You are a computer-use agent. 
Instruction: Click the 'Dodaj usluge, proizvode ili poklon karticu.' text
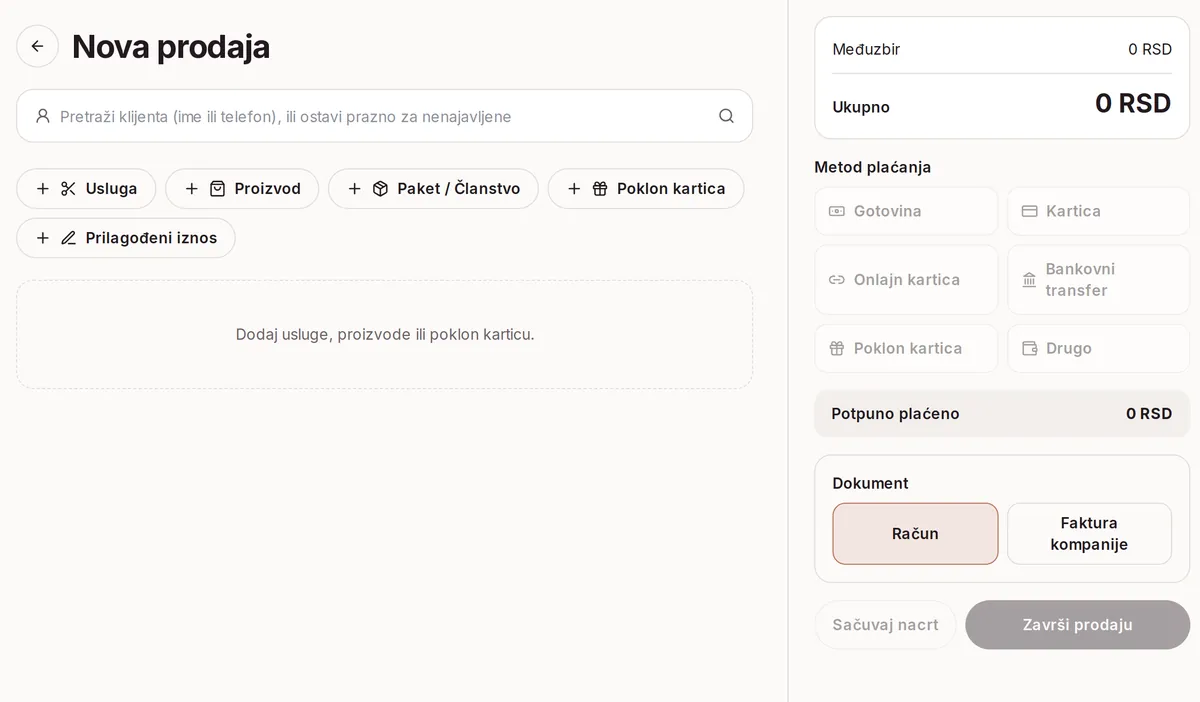point(385,334)
